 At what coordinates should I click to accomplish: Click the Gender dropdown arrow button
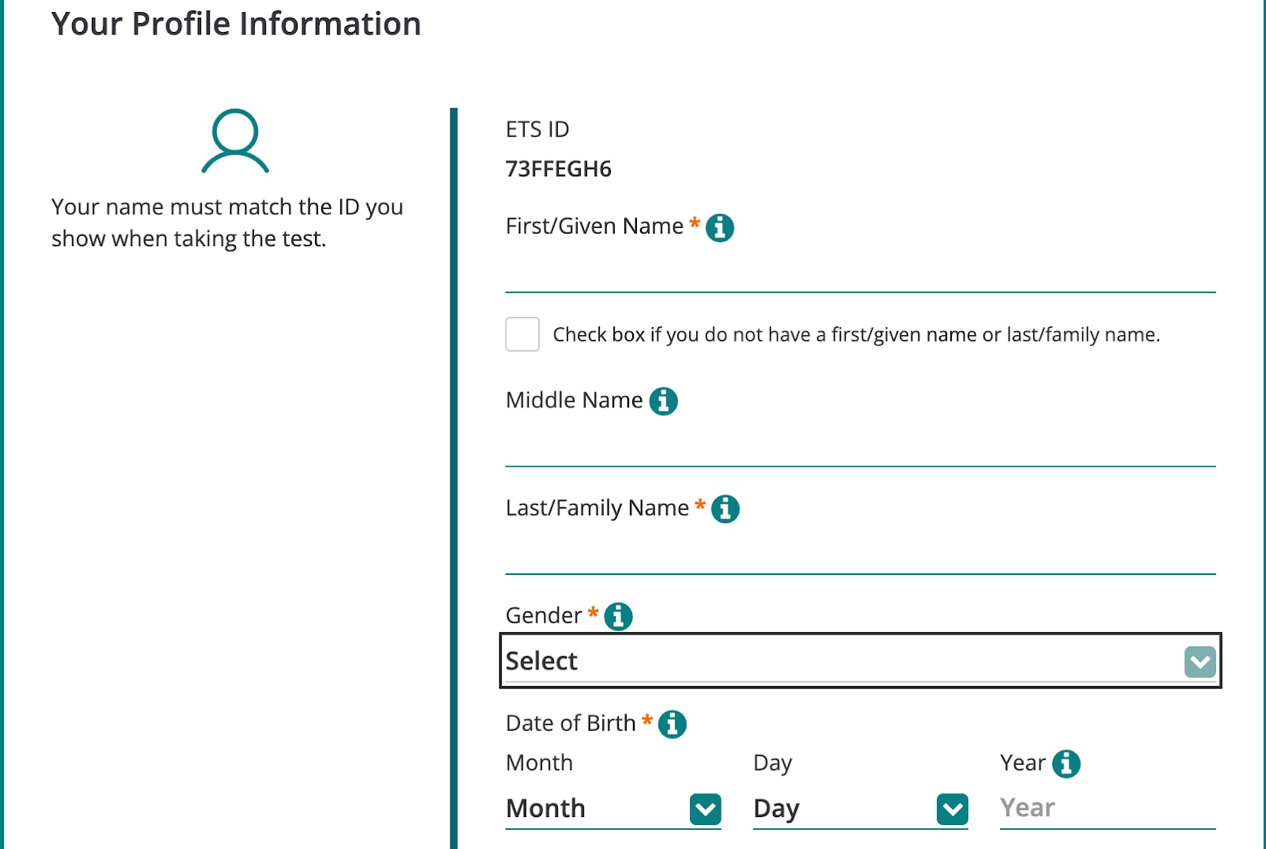1200,662
